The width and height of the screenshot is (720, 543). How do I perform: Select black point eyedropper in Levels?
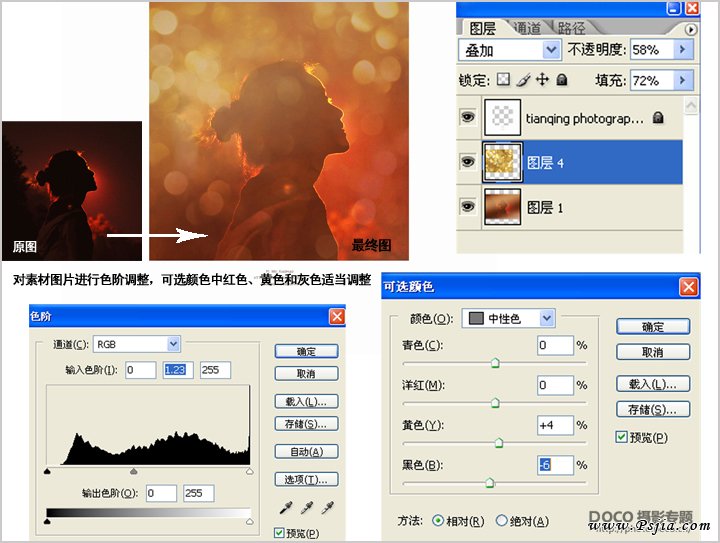tap(286, 508)
